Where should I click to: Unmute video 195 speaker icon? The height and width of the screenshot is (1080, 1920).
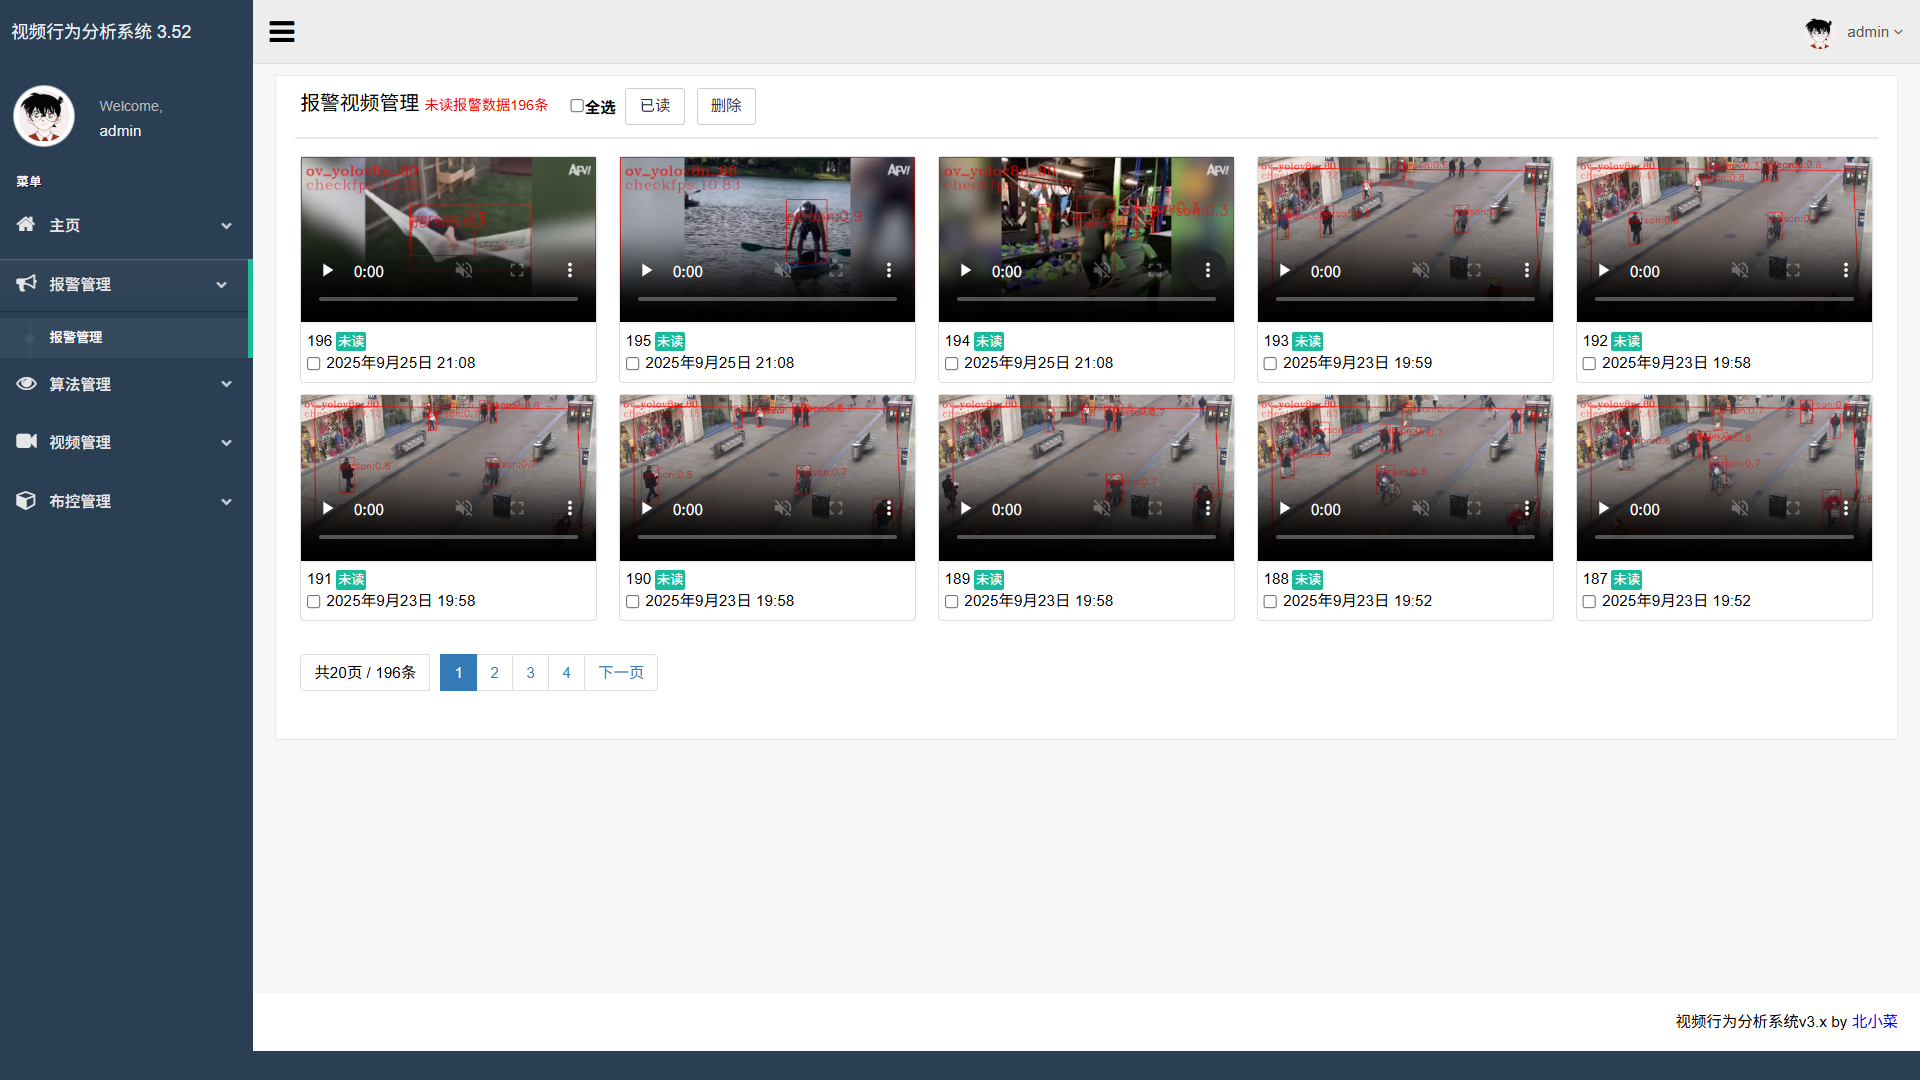pos(783,271)
